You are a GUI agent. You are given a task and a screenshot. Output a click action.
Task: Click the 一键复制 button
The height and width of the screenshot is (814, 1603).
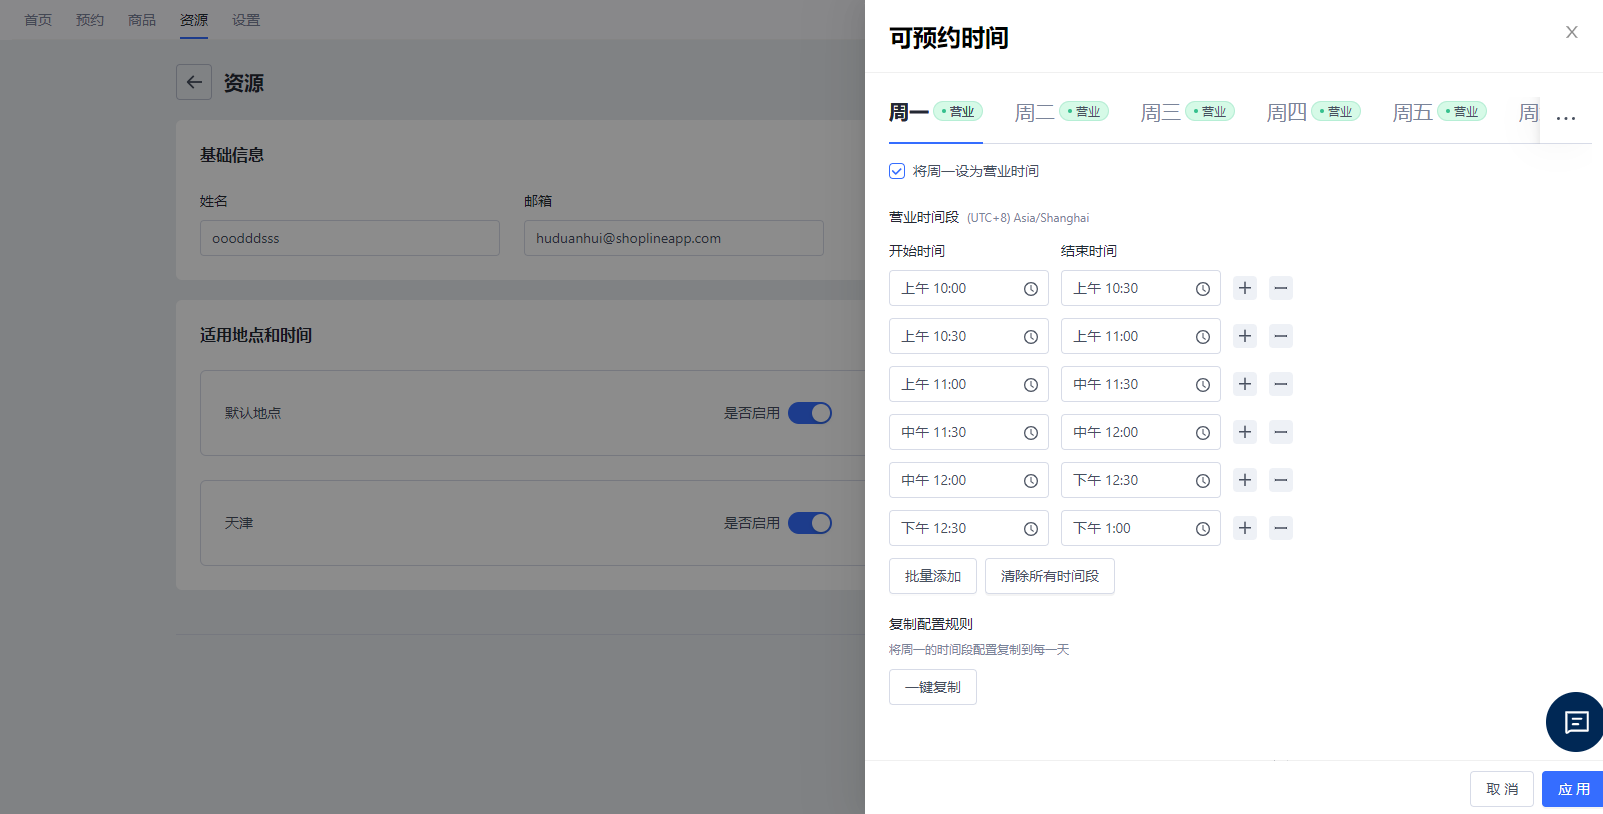[x=932, y=687]
